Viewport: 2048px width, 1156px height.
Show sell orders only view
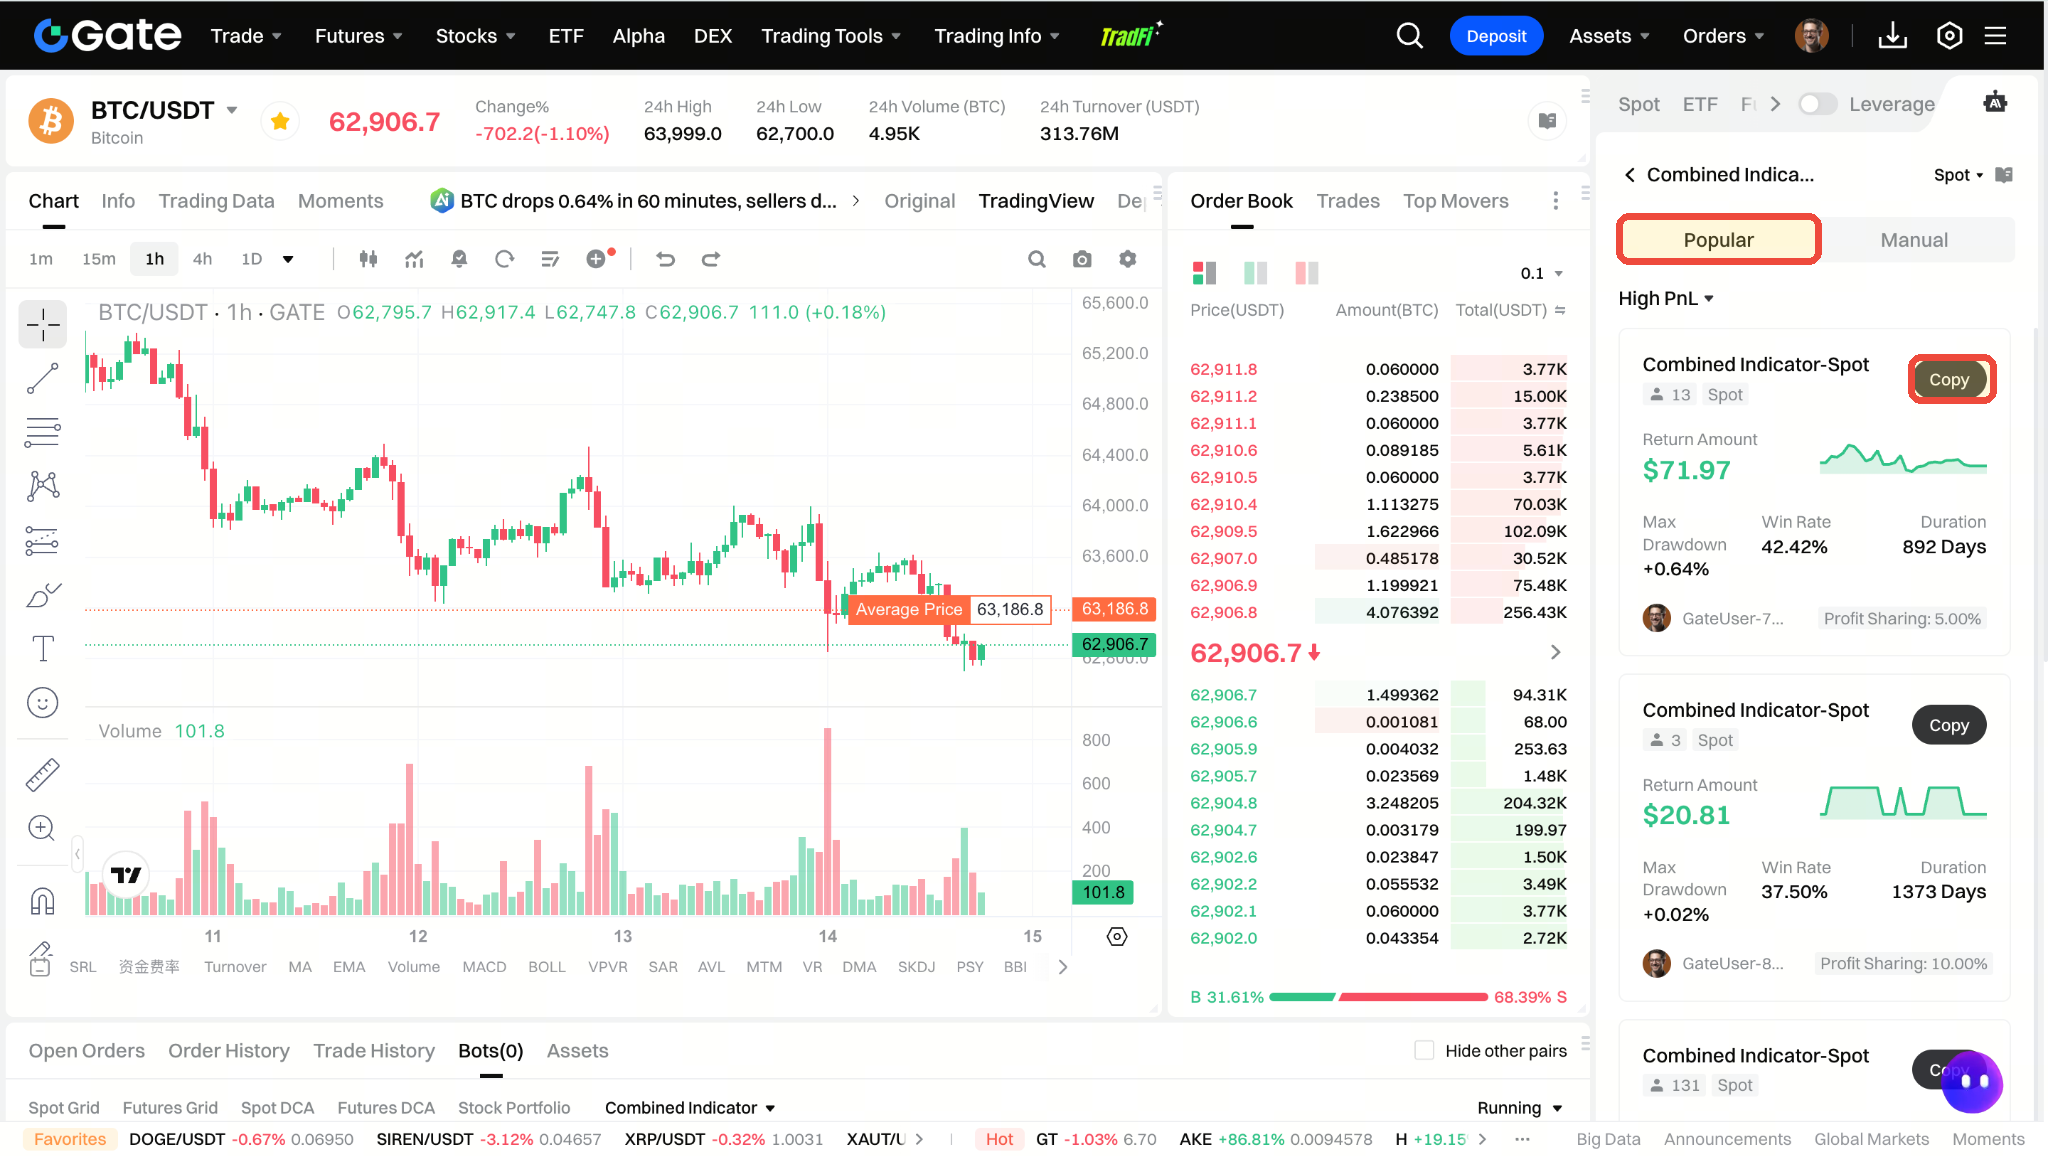[1306, 273]
